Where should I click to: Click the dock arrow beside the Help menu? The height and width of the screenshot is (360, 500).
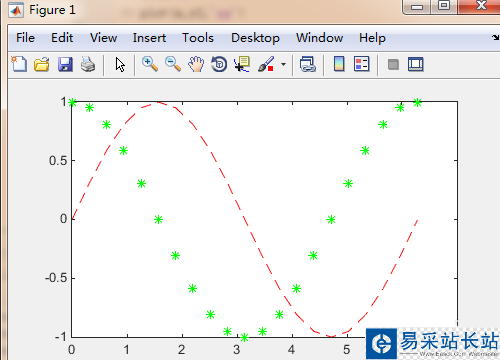pos(496,37)
